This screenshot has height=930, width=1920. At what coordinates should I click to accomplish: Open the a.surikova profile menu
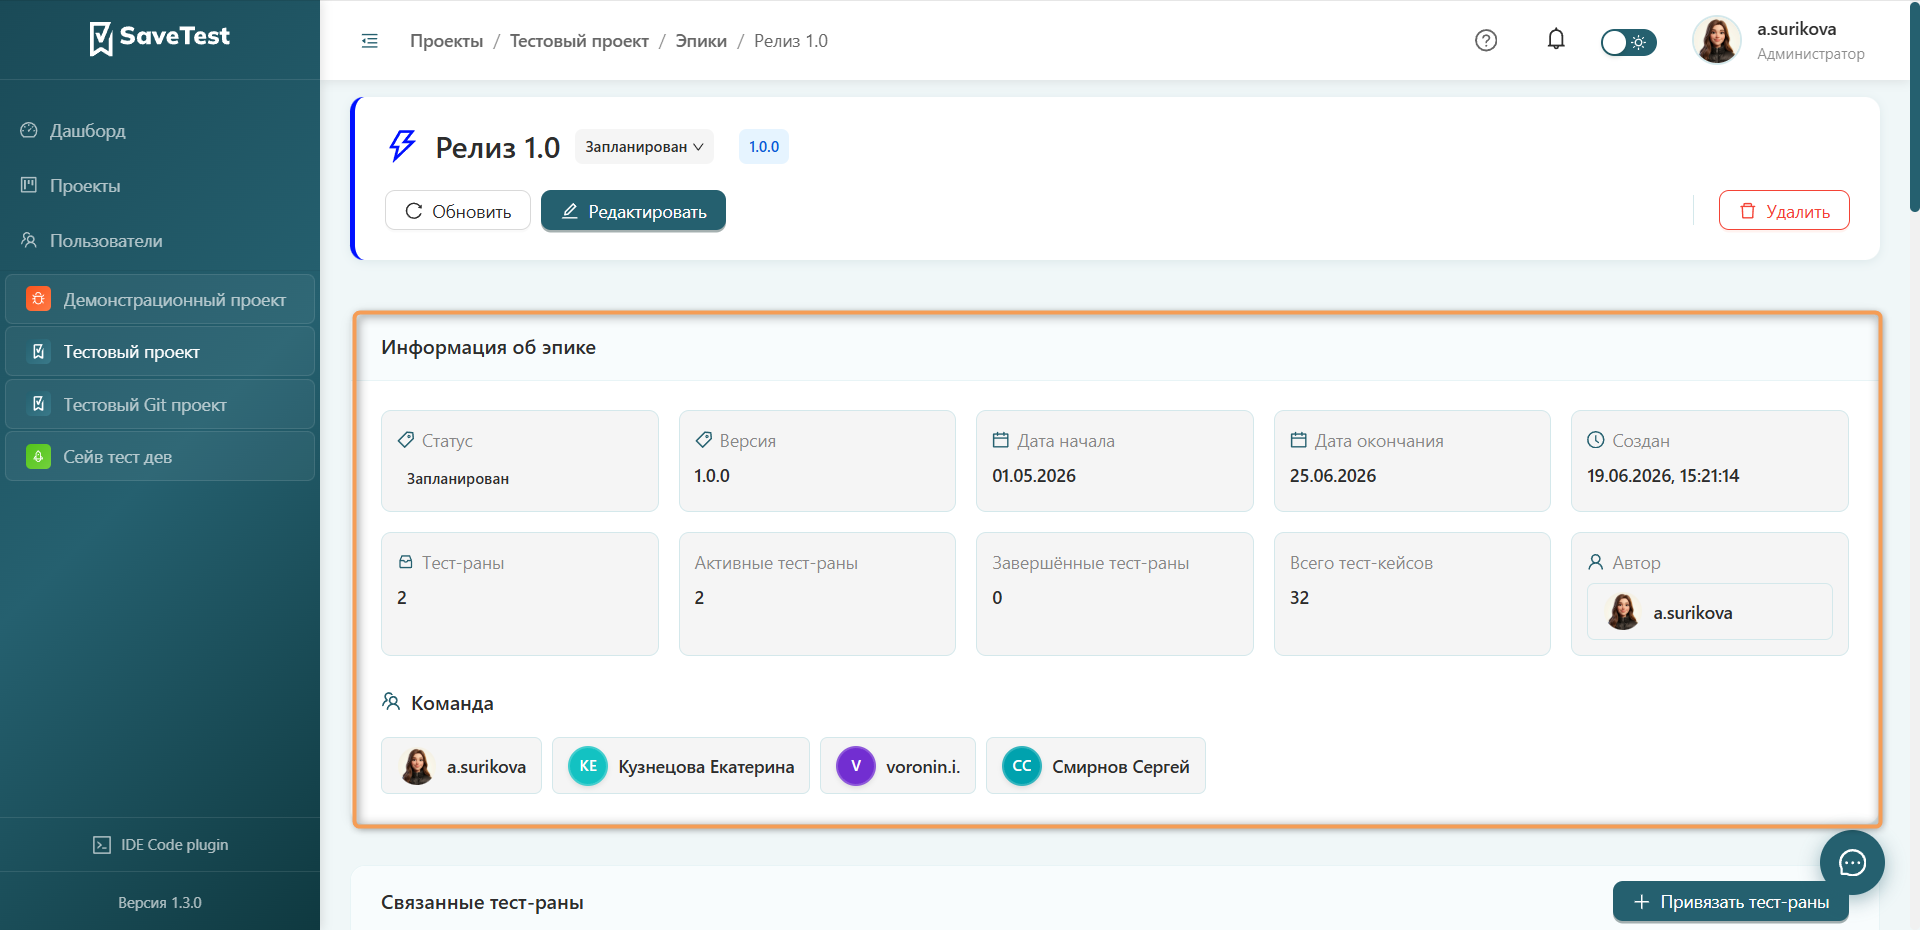[x=1779, y=41]
